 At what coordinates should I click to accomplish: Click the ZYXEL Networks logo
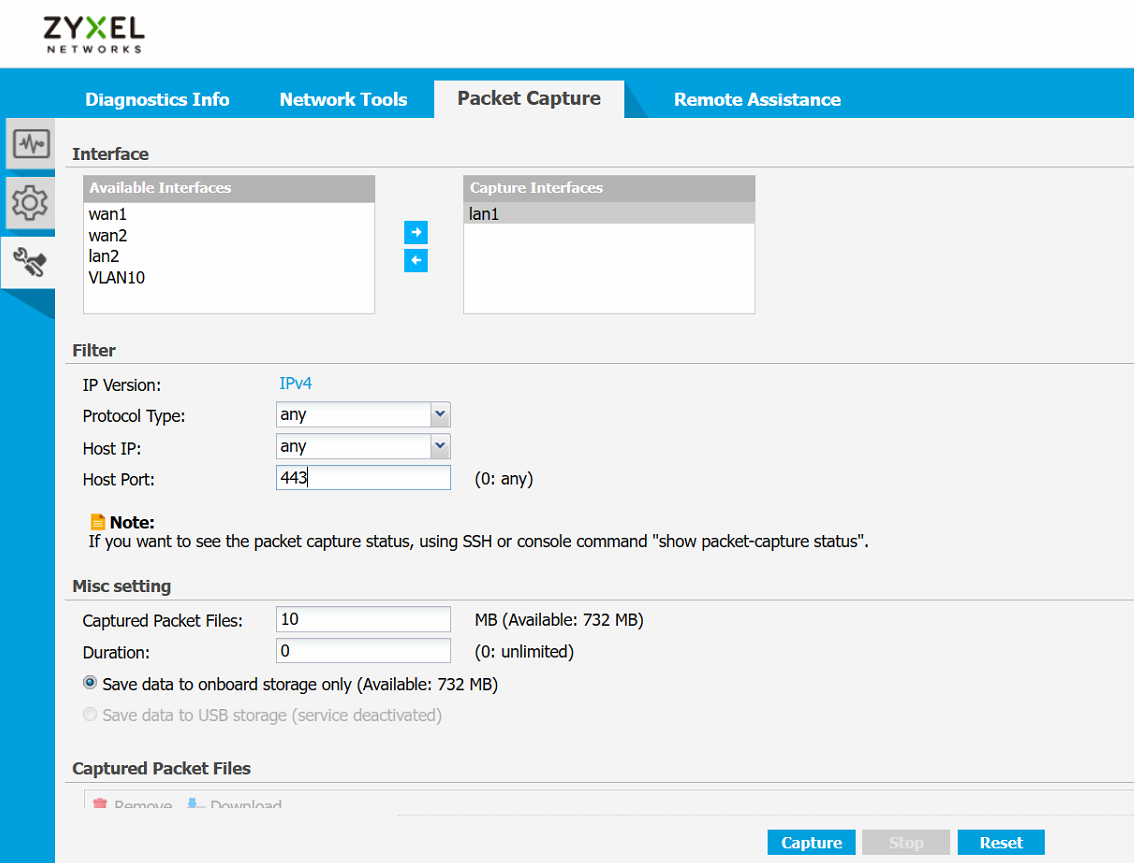94,34
